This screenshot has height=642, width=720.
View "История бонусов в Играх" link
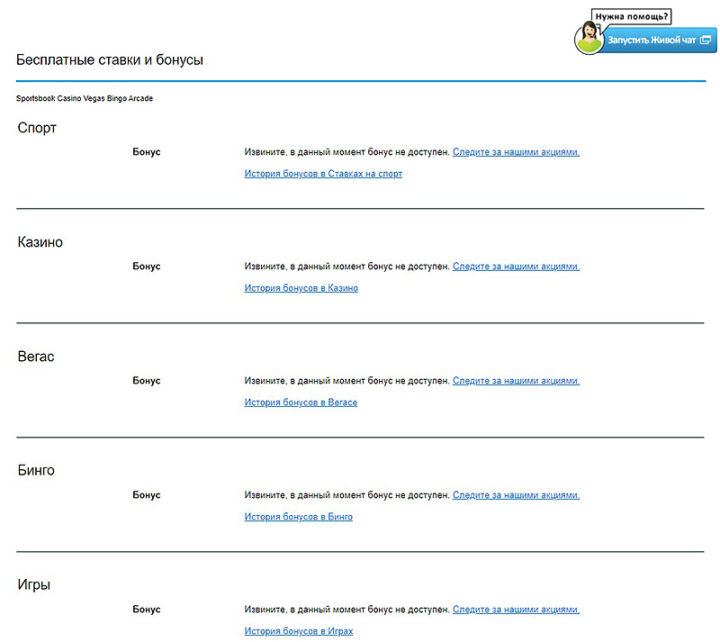[298, 631]
